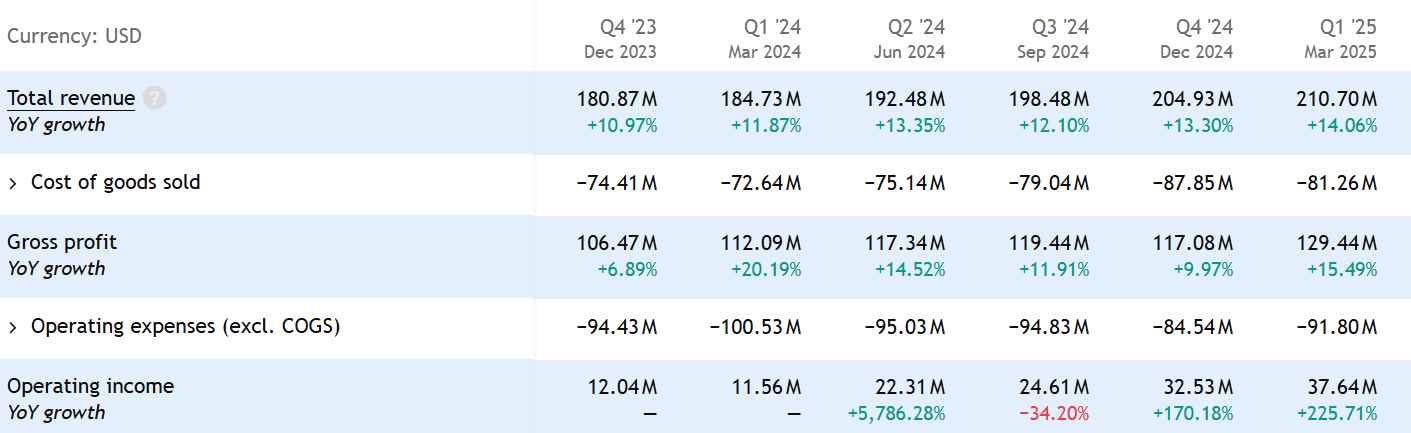Click the Currency: USD label

[74, 37]
